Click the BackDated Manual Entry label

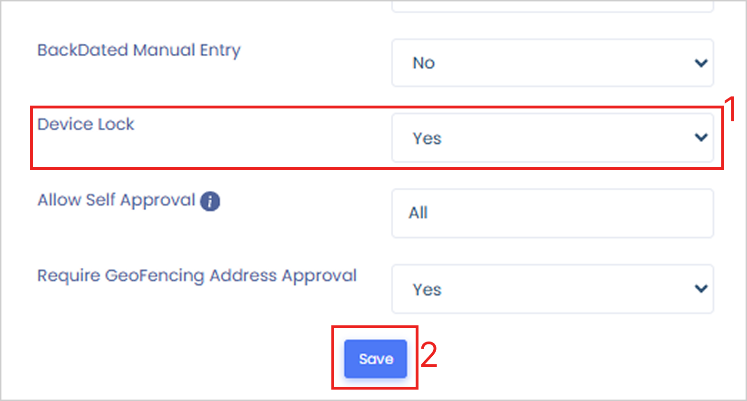[x=139, y=50]
